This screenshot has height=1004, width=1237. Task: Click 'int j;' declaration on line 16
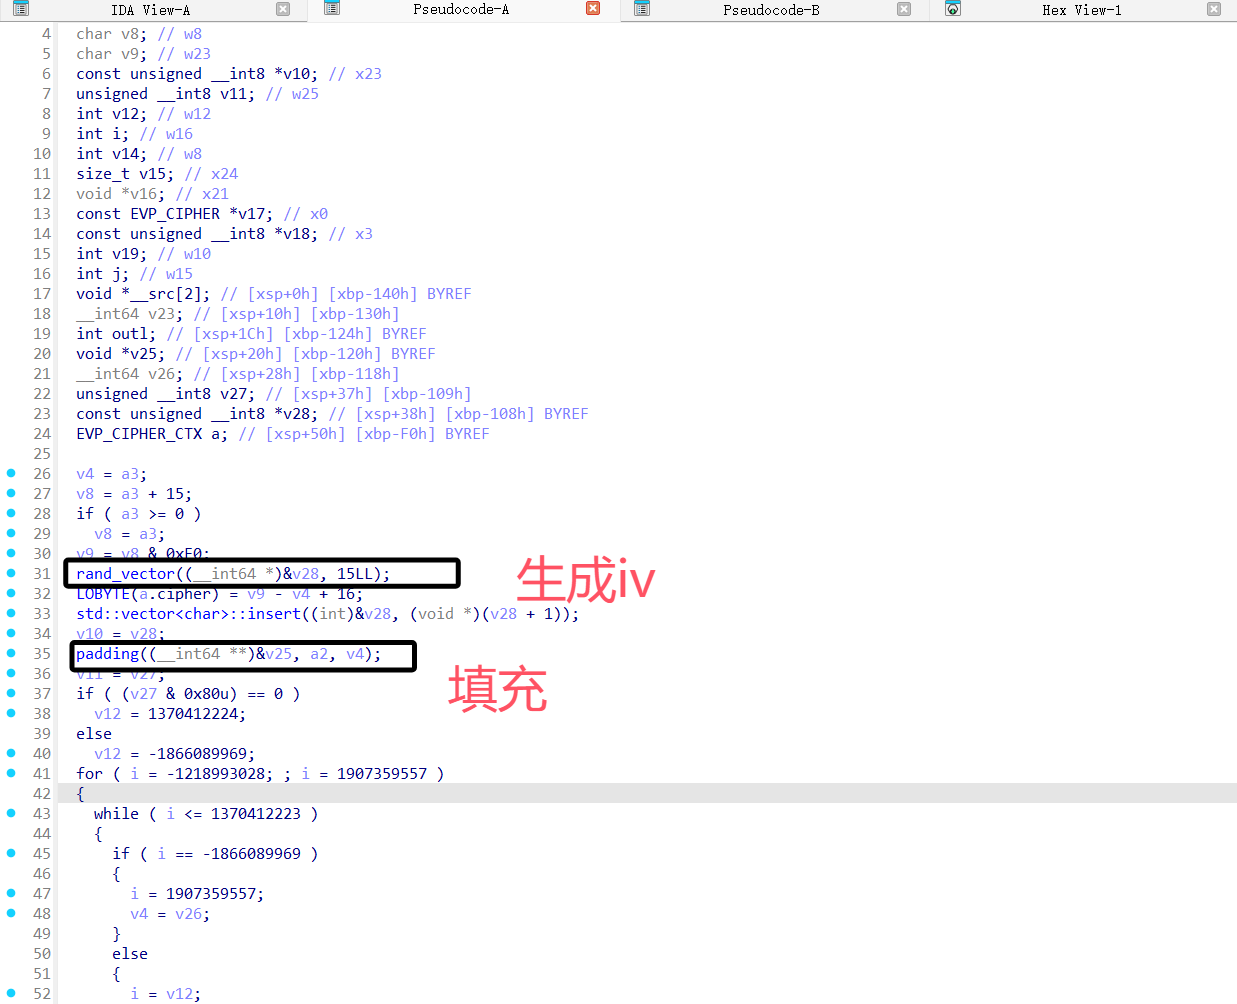click(x=103, y=274)
